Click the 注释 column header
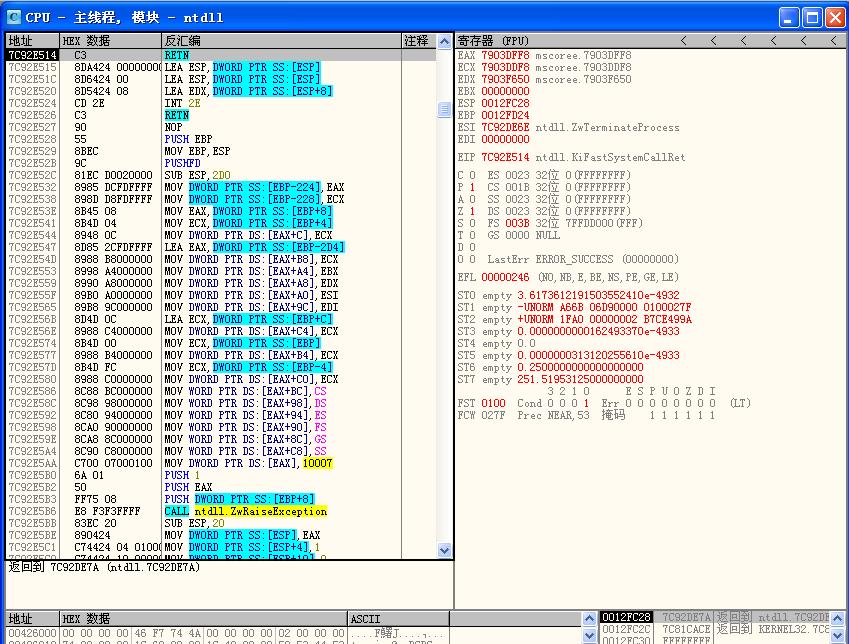Image resolution: width=849 pixels, height=644 pixels. [x=417, y=41]
